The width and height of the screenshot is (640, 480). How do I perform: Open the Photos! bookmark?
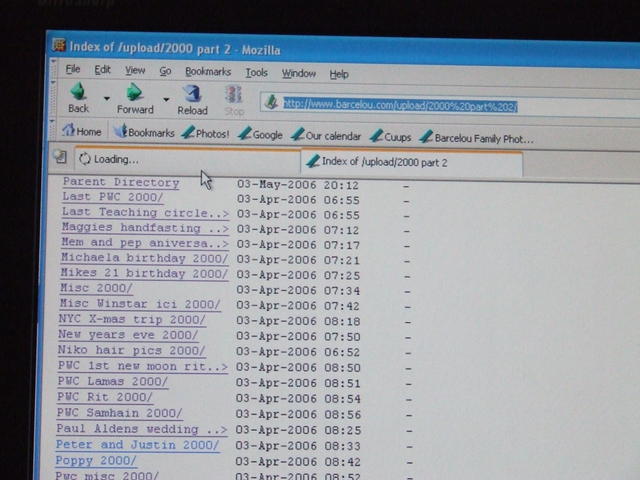[x=204, y=134]
